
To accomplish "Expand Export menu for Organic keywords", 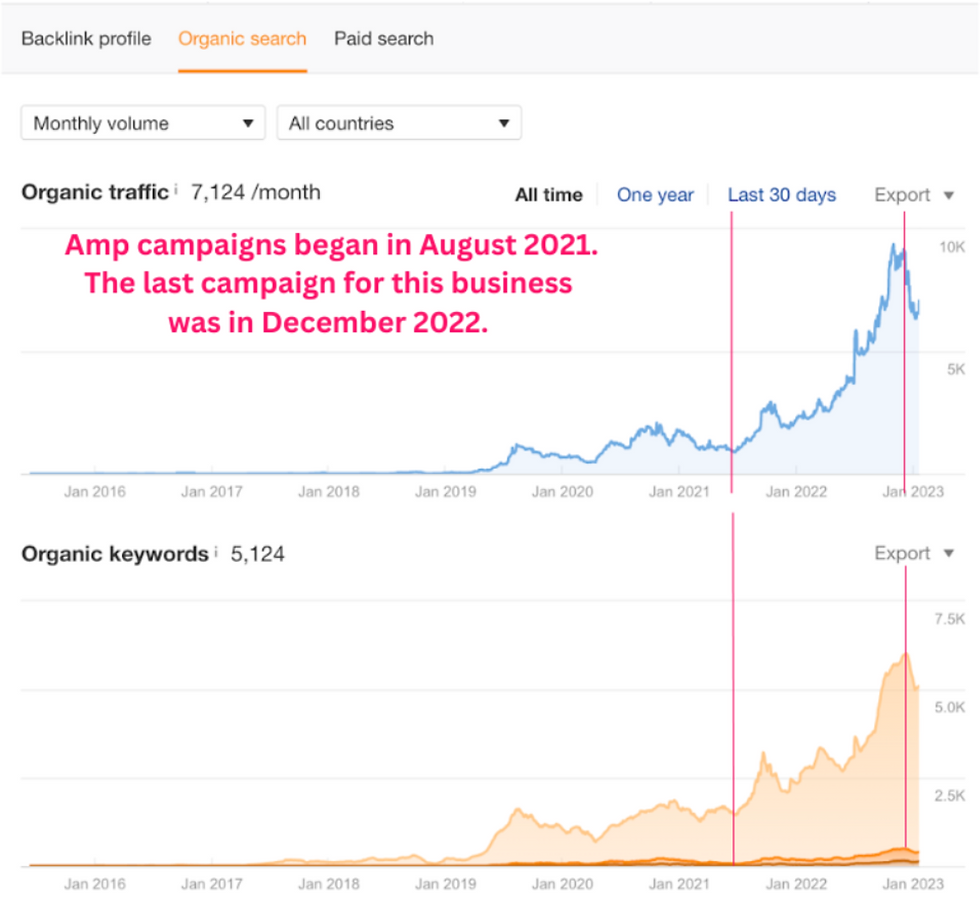I will point(914,553).
